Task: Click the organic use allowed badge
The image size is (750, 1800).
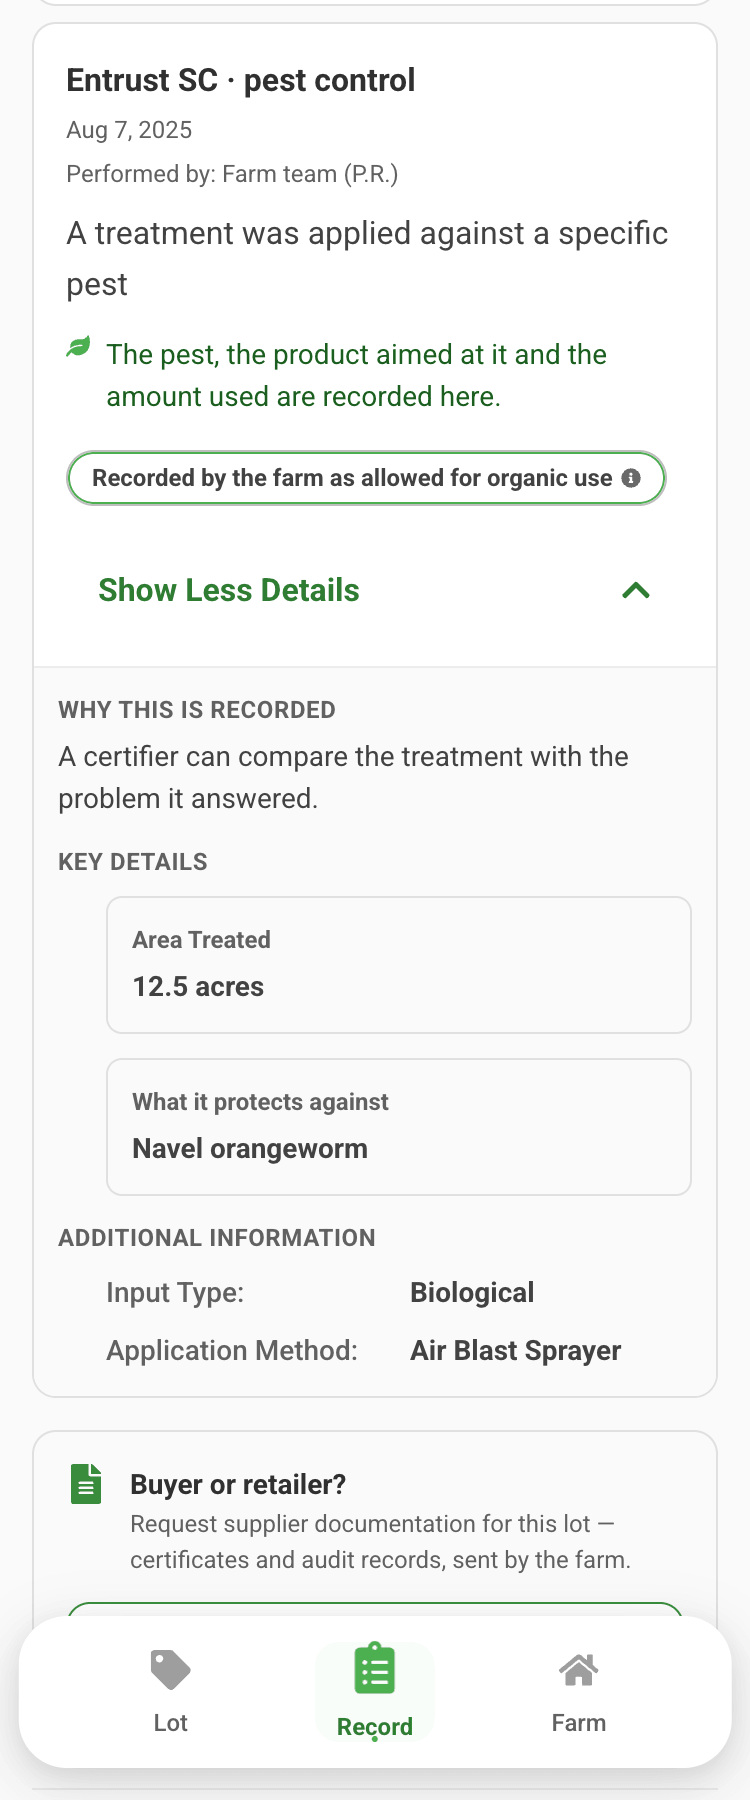Action: 366,478
